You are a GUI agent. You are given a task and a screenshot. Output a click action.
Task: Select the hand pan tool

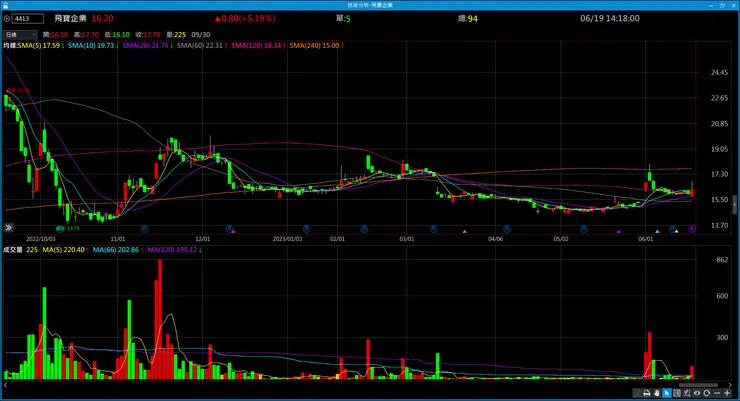click(x=656, y=393)
